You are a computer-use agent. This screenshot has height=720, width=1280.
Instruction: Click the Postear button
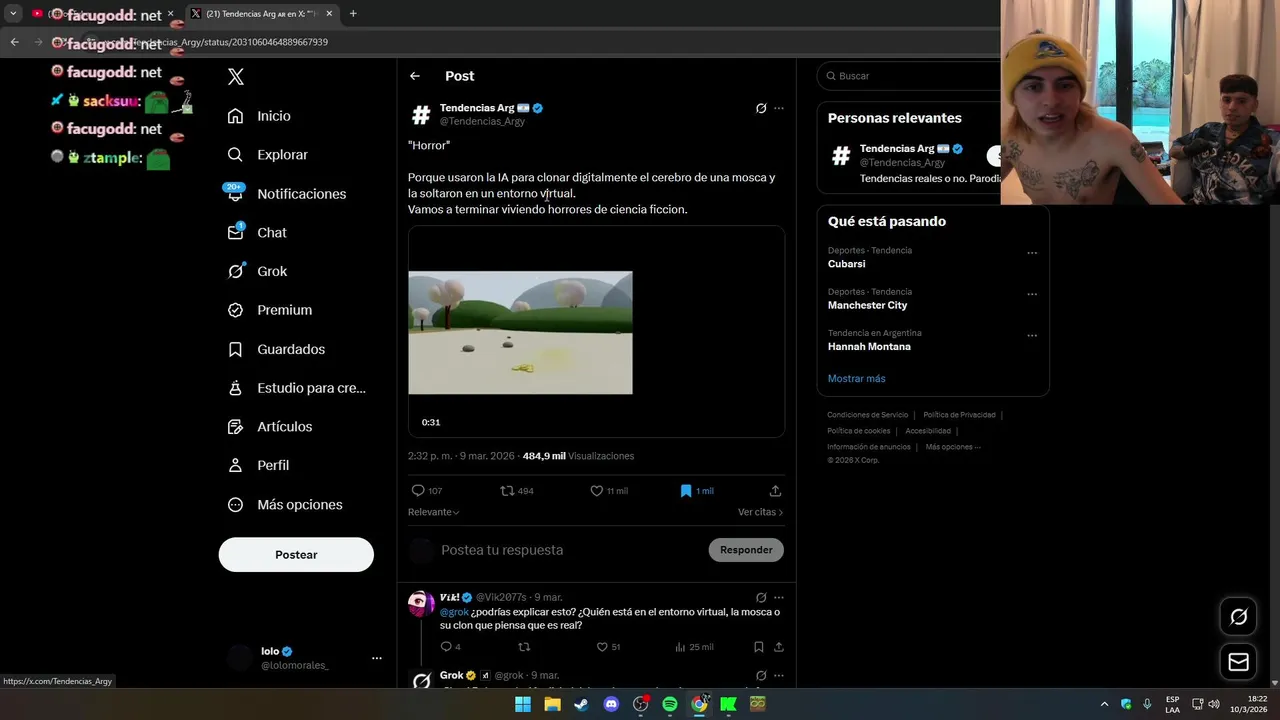pyautogui.click(x=296, y=555)
